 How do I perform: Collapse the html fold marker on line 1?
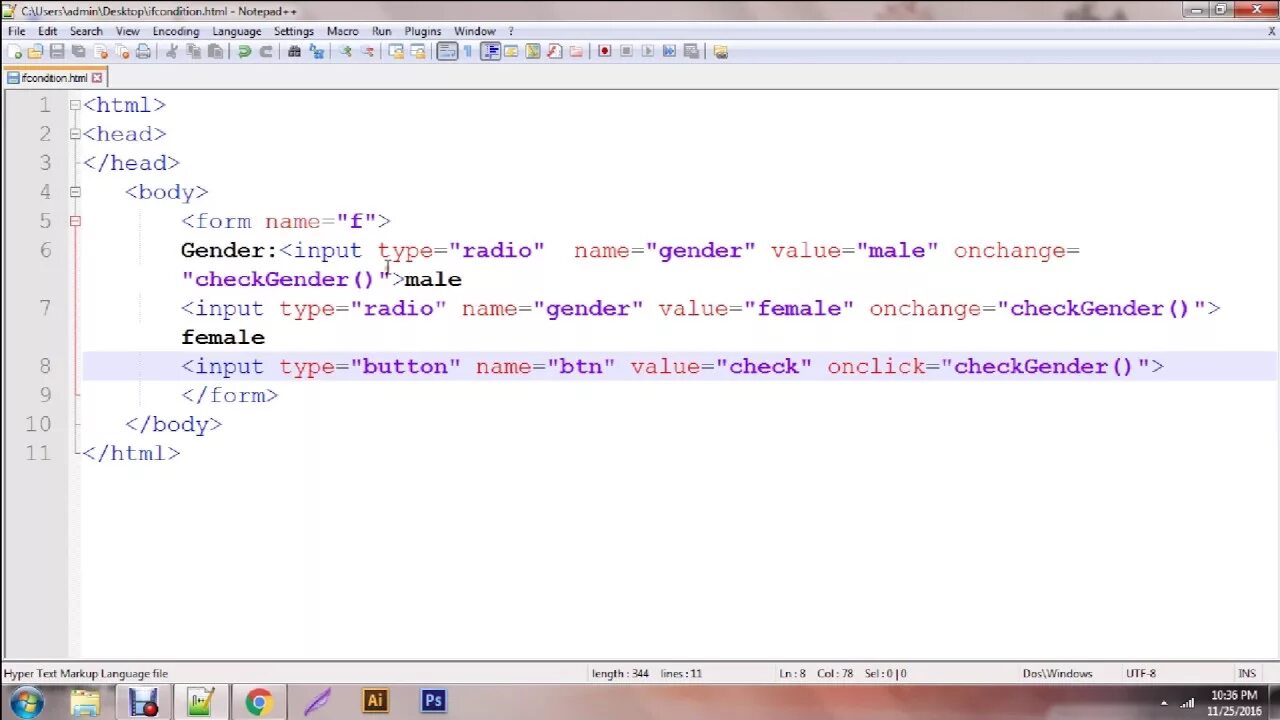pos(75,105)
